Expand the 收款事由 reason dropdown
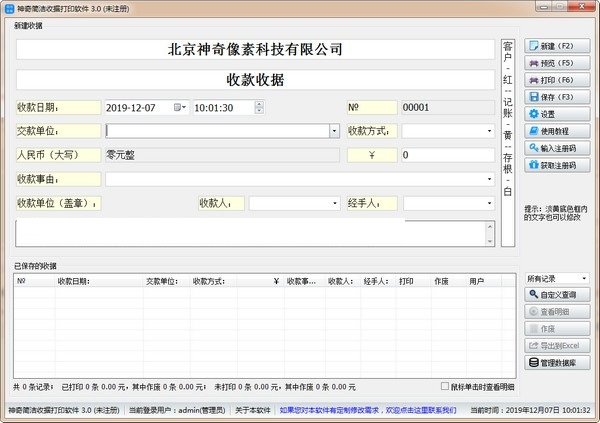This screenshot has width=600, height=423. click(489, 179)
